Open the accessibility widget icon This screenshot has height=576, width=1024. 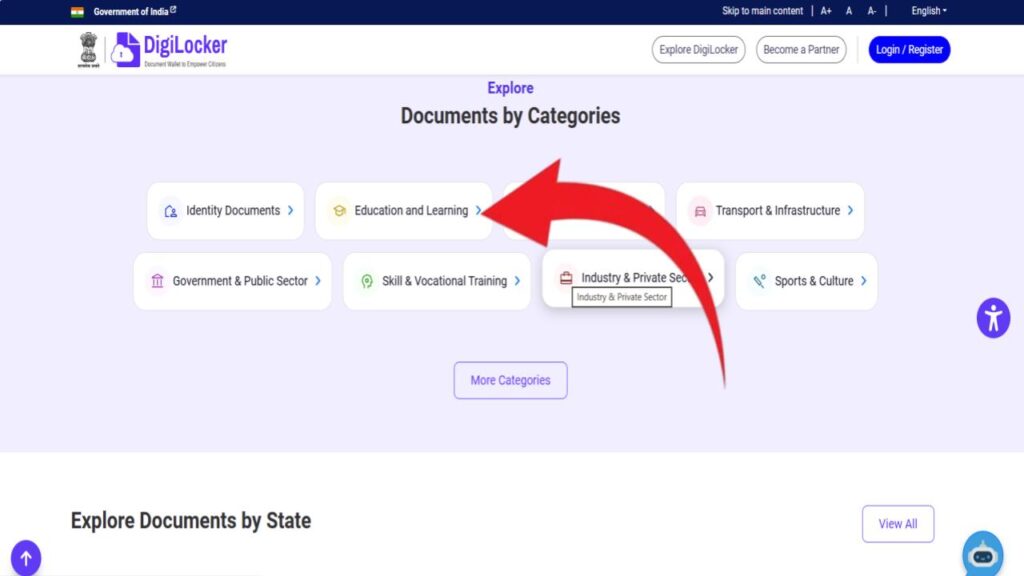993,318
